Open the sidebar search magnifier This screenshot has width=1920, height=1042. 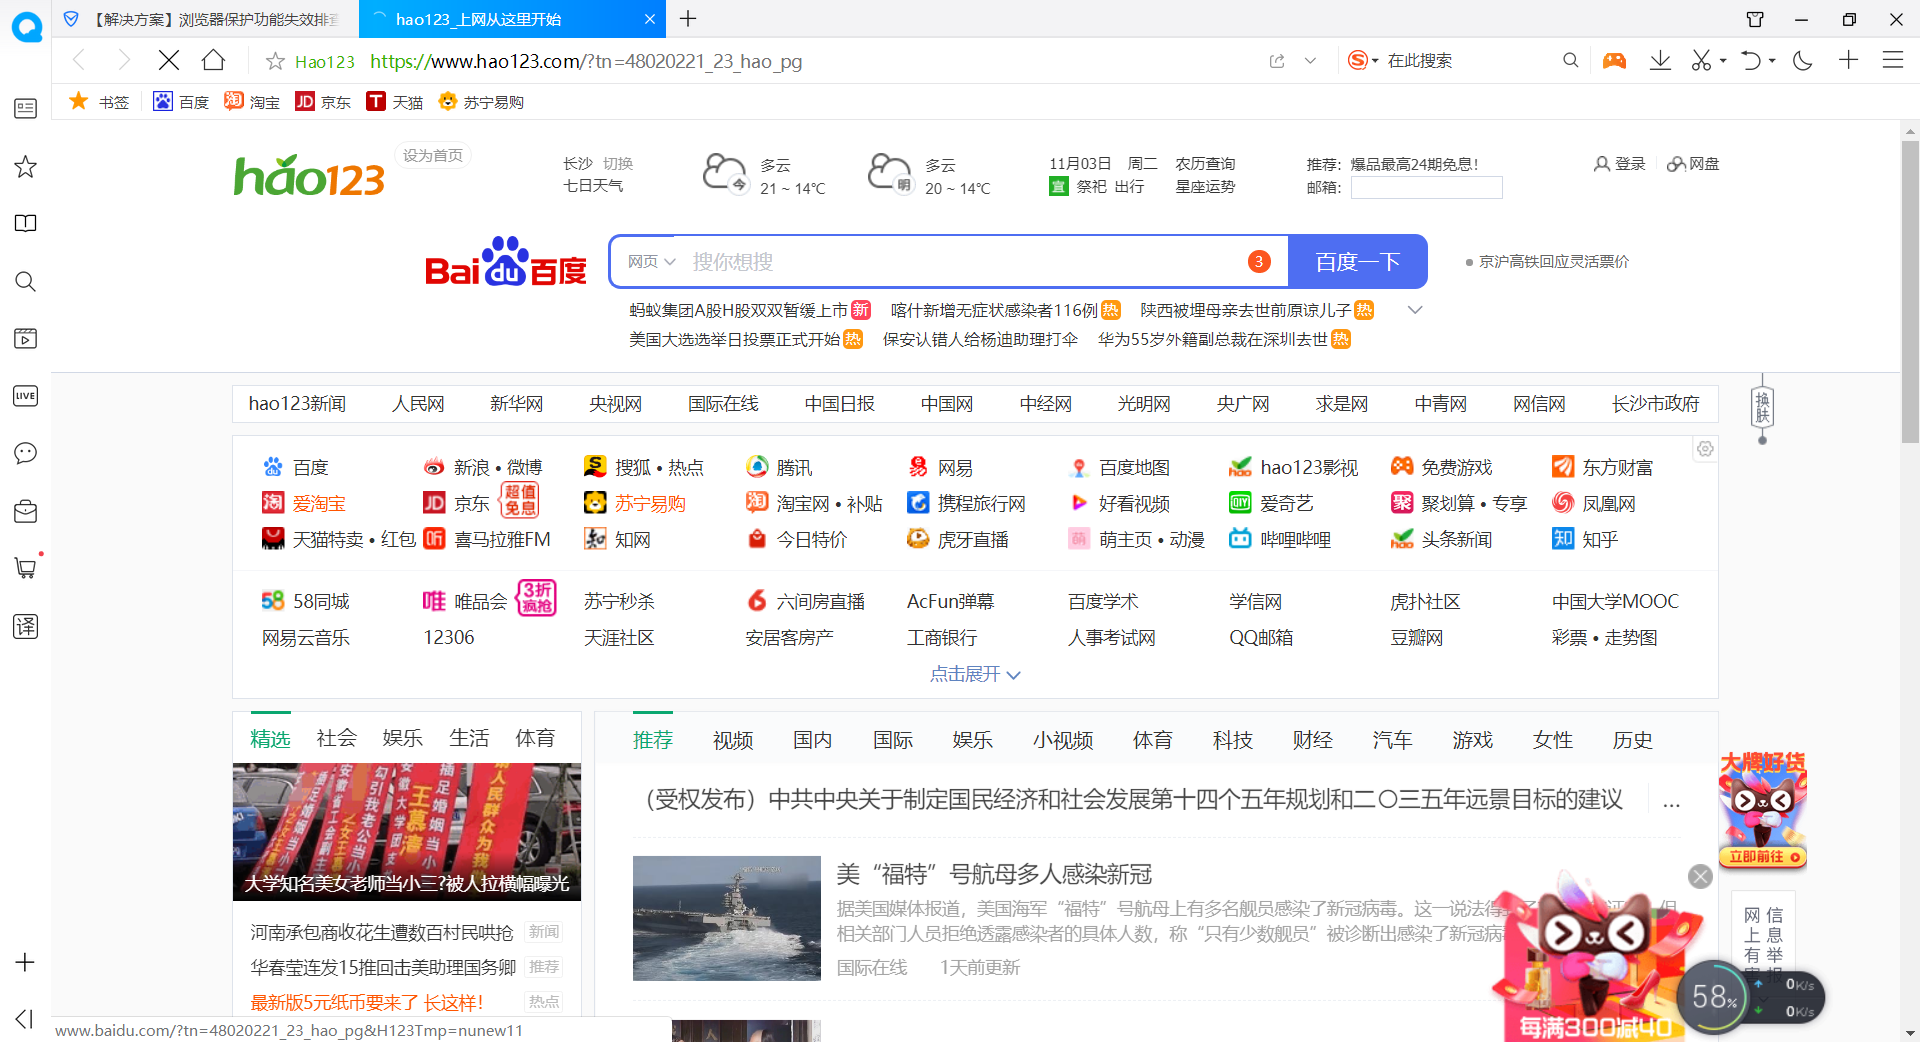[26, 281]
